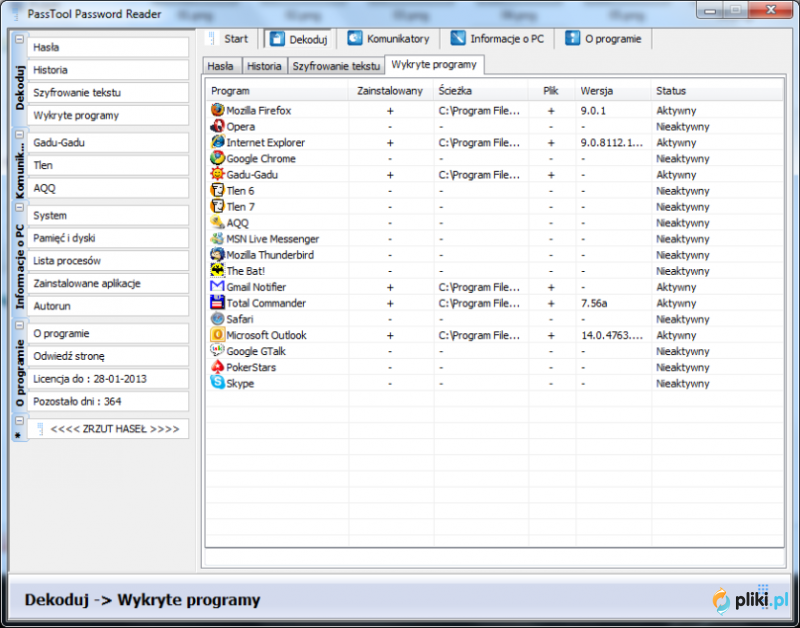
Task: Open the Hasła sub-tab
Action: tap(221, 66)
